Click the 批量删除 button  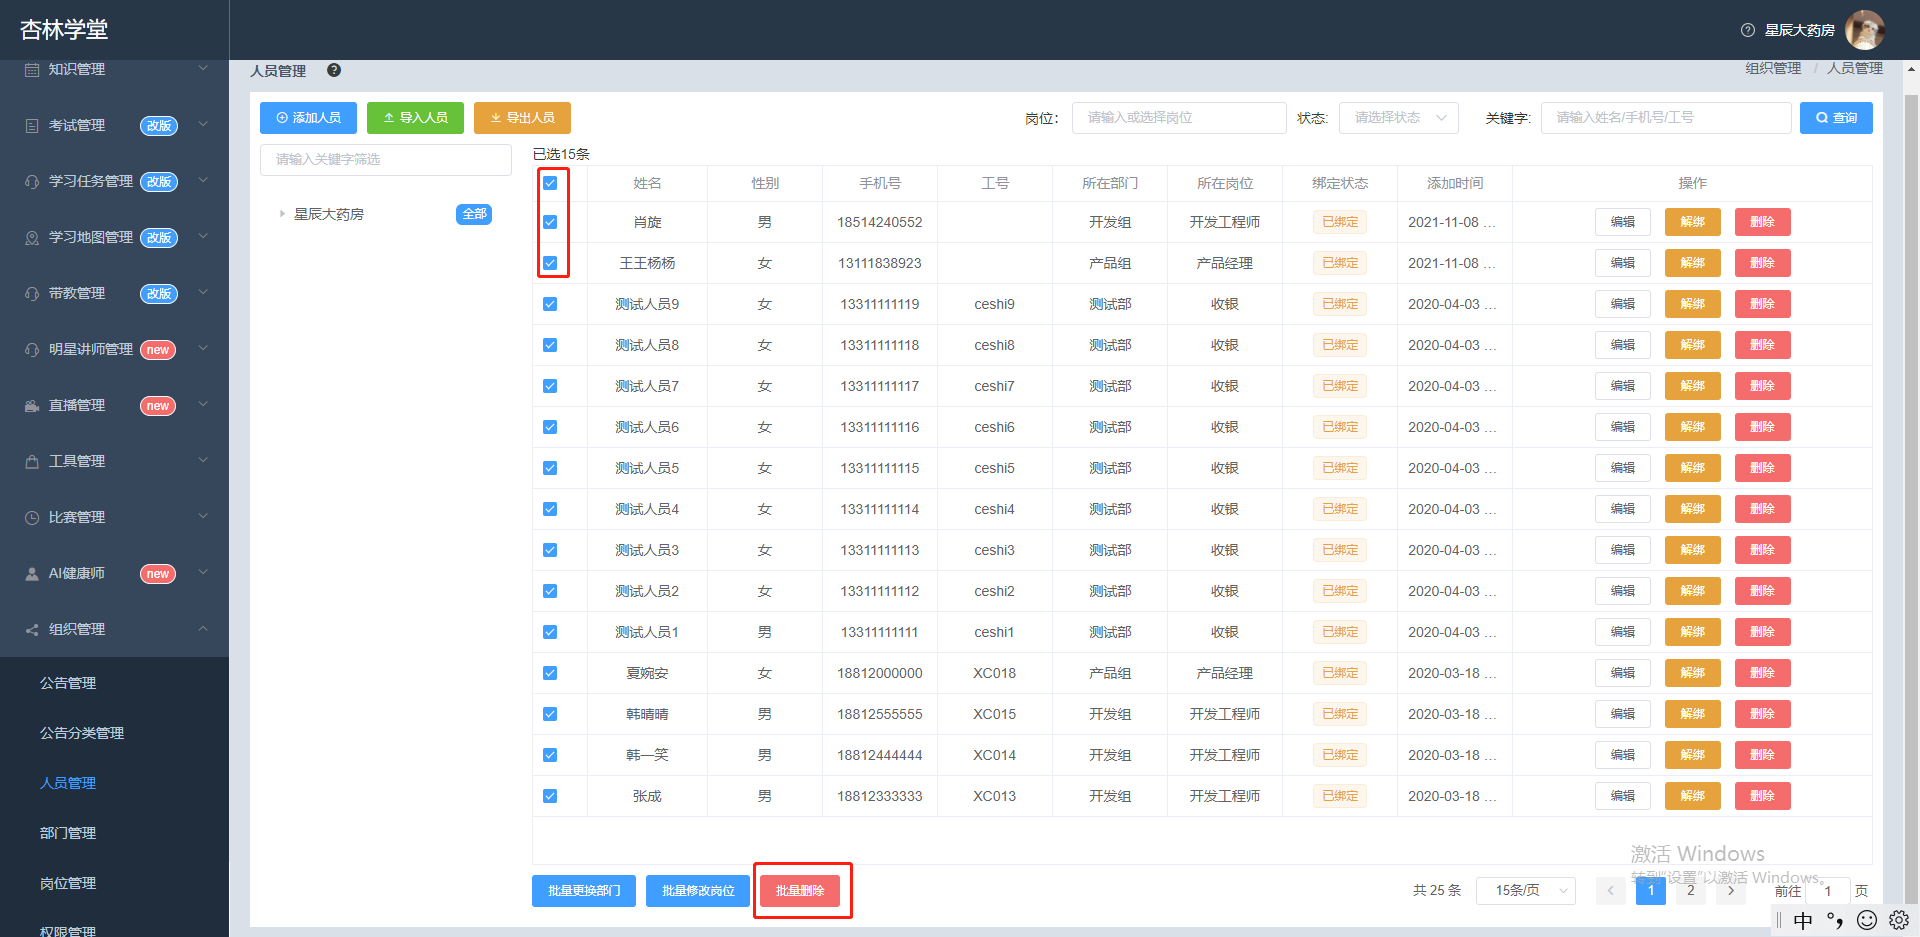point(800,890)
